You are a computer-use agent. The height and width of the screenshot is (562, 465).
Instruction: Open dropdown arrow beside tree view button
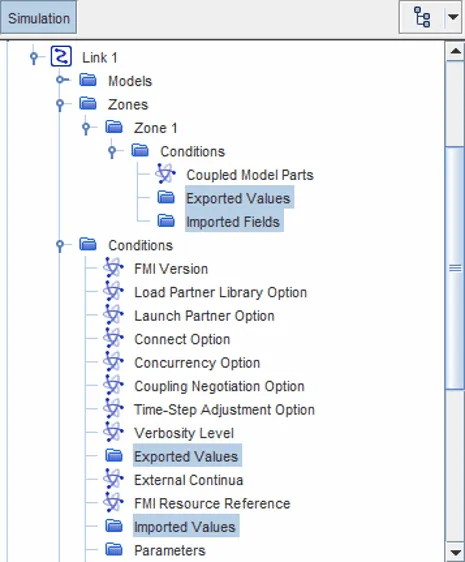(x=453, y=17)
